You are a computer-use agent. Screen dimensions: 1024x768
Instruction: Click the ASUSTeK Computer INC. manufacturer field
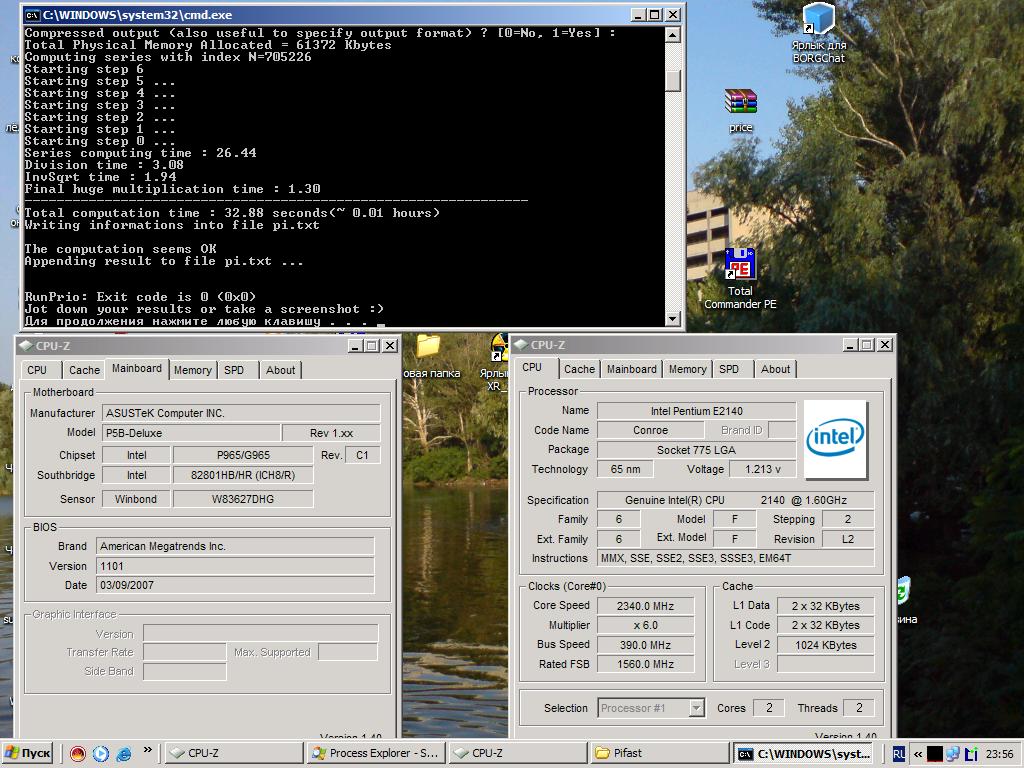pos(240,413)
